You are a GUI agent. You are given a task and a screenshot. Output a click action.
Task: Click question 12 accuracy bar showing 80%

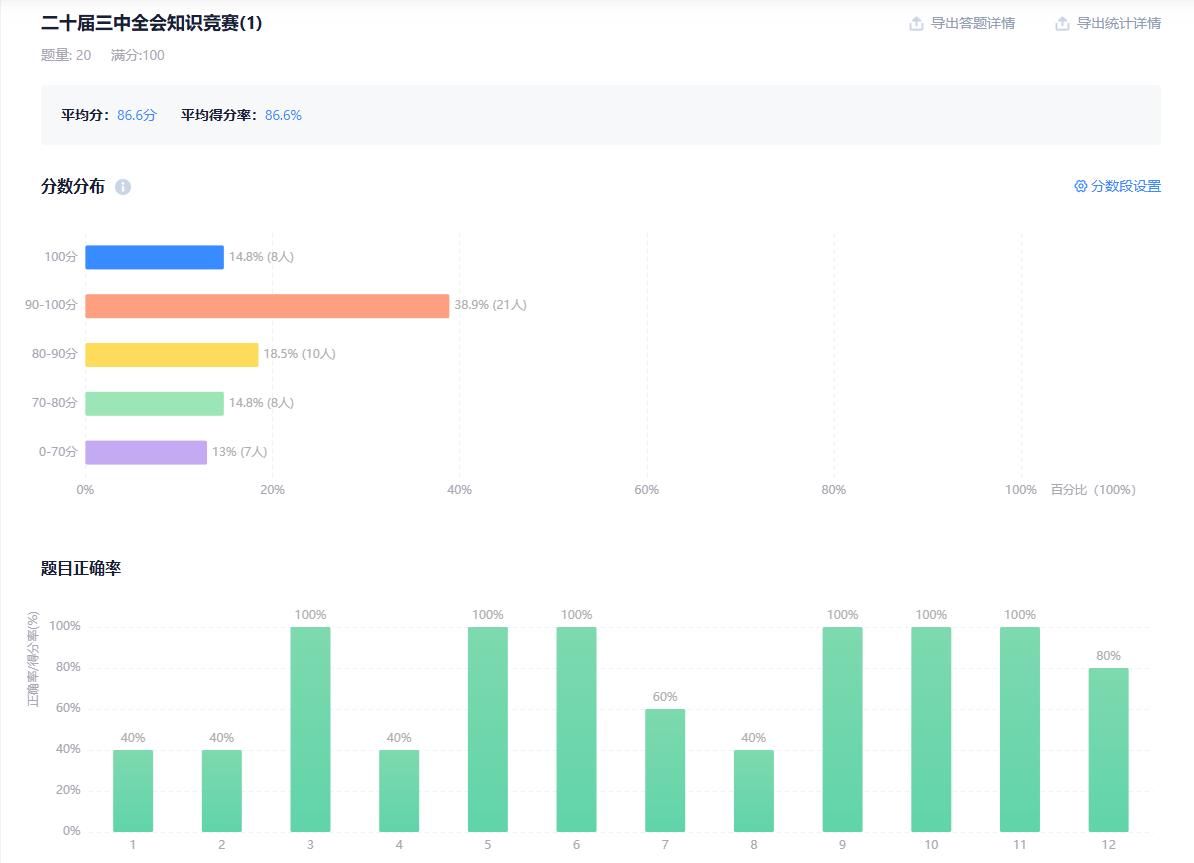[1108, 749]
